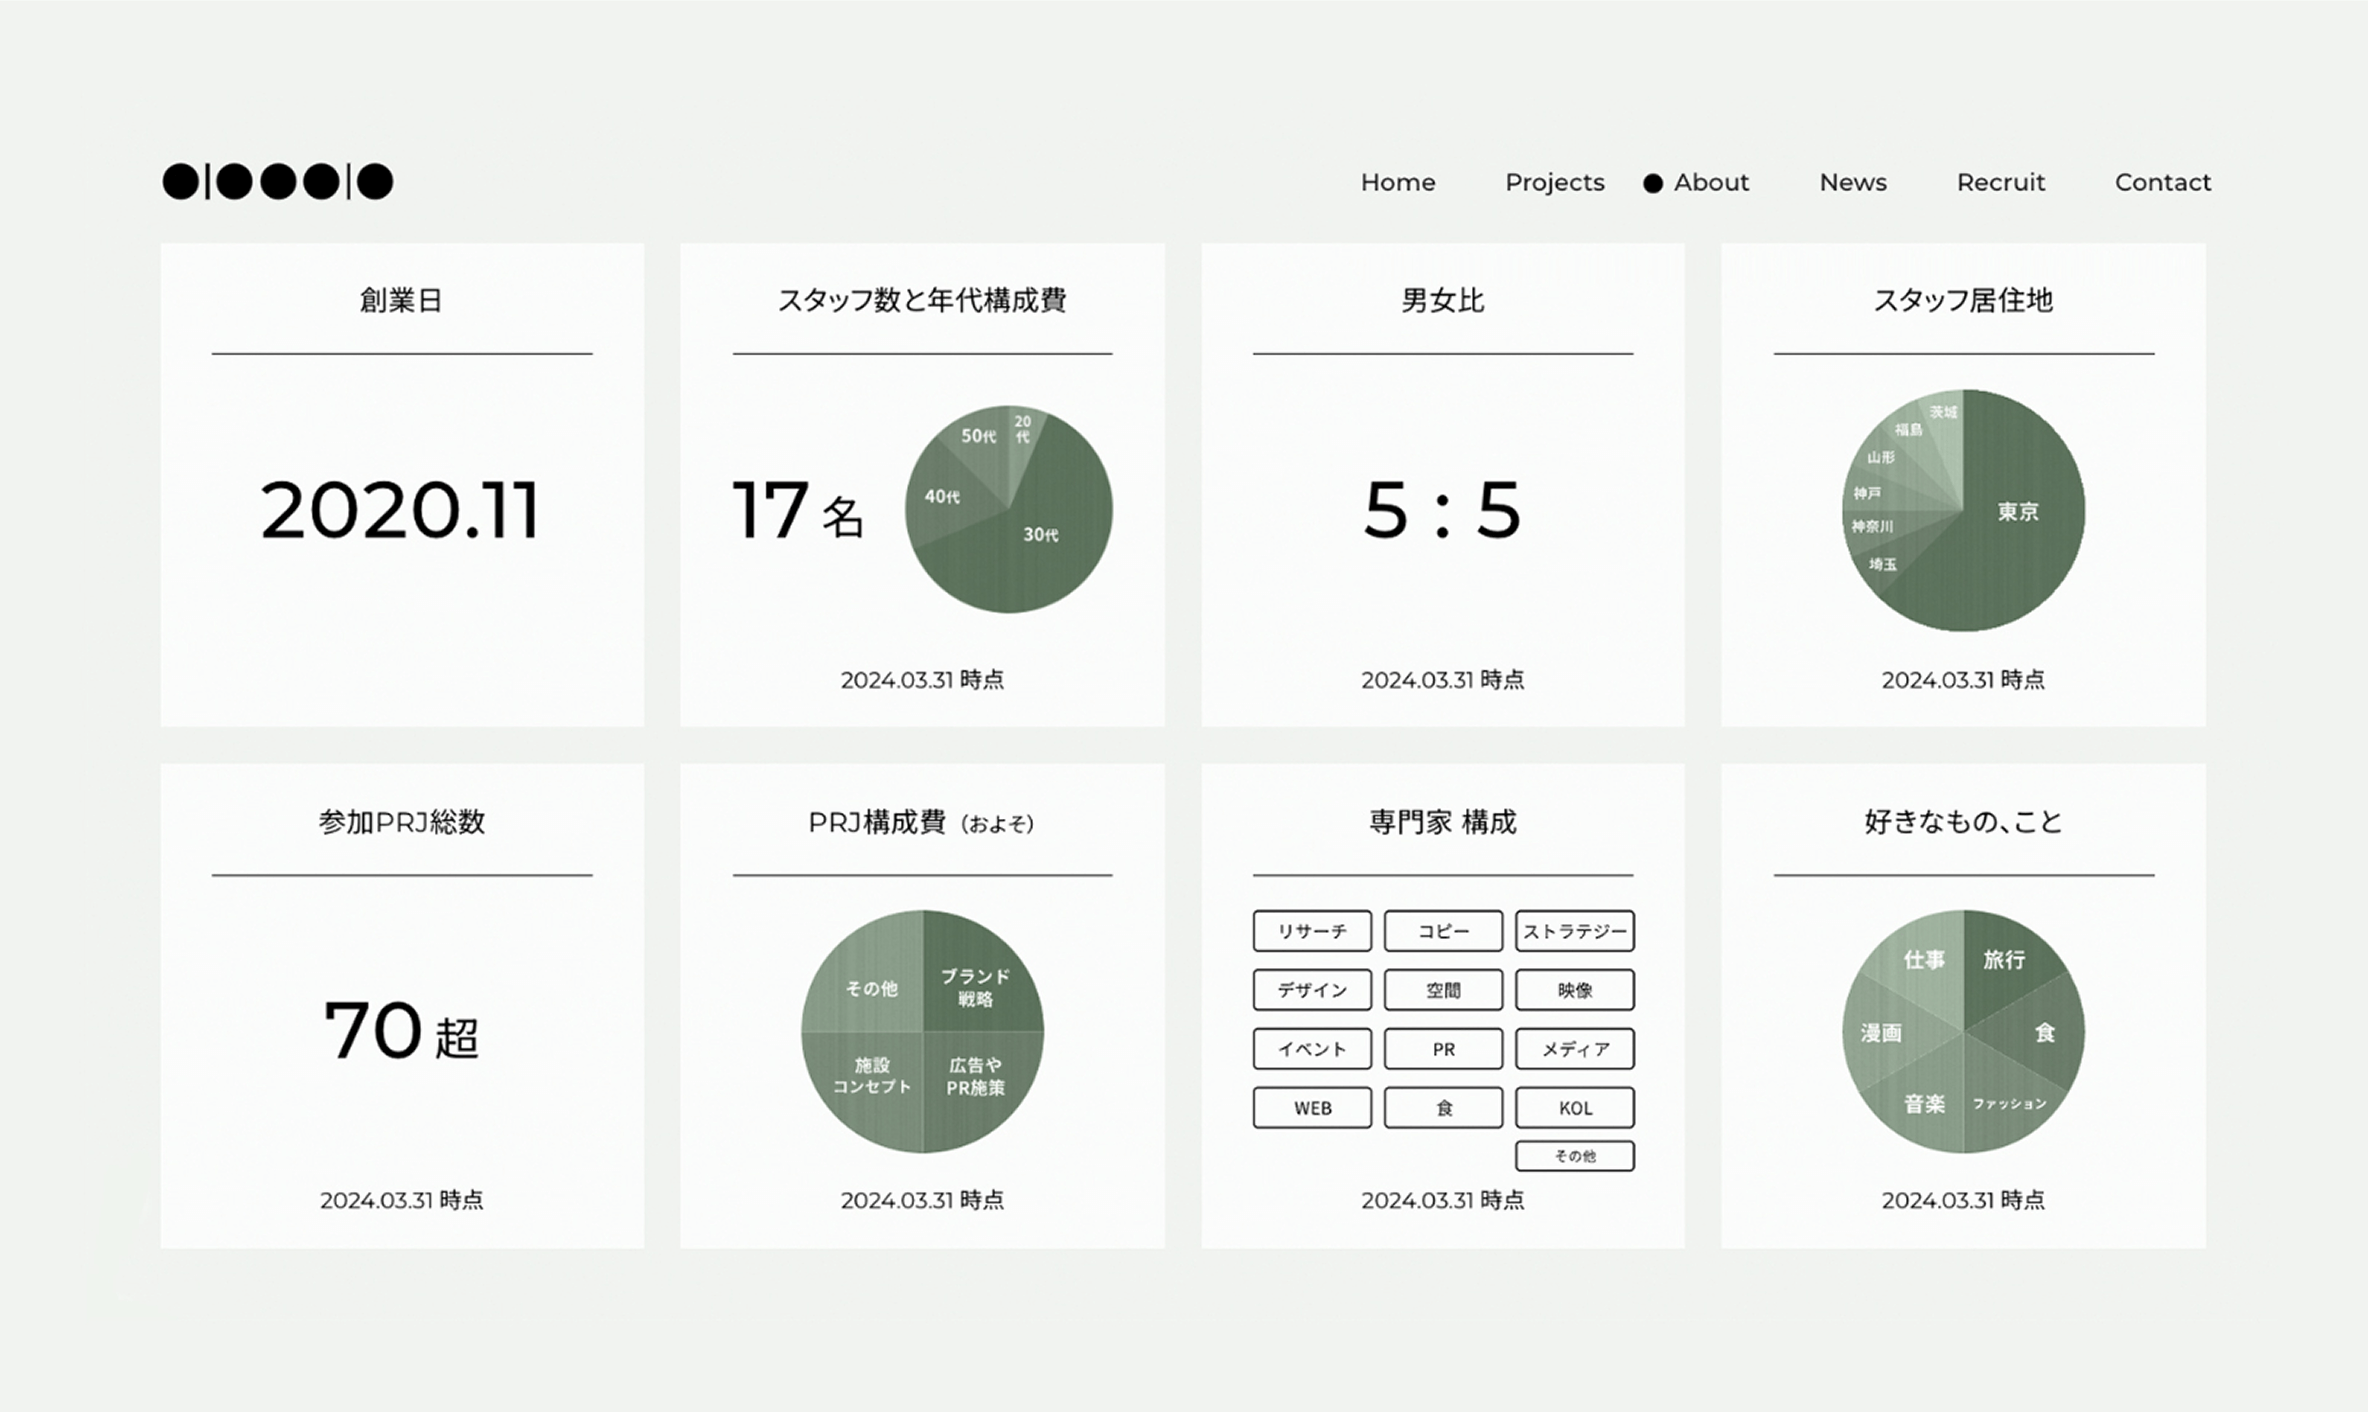Open the News page link
Image resolution: width=2368 pixels, height=1412 pixels.
(x=1852, y=182)
